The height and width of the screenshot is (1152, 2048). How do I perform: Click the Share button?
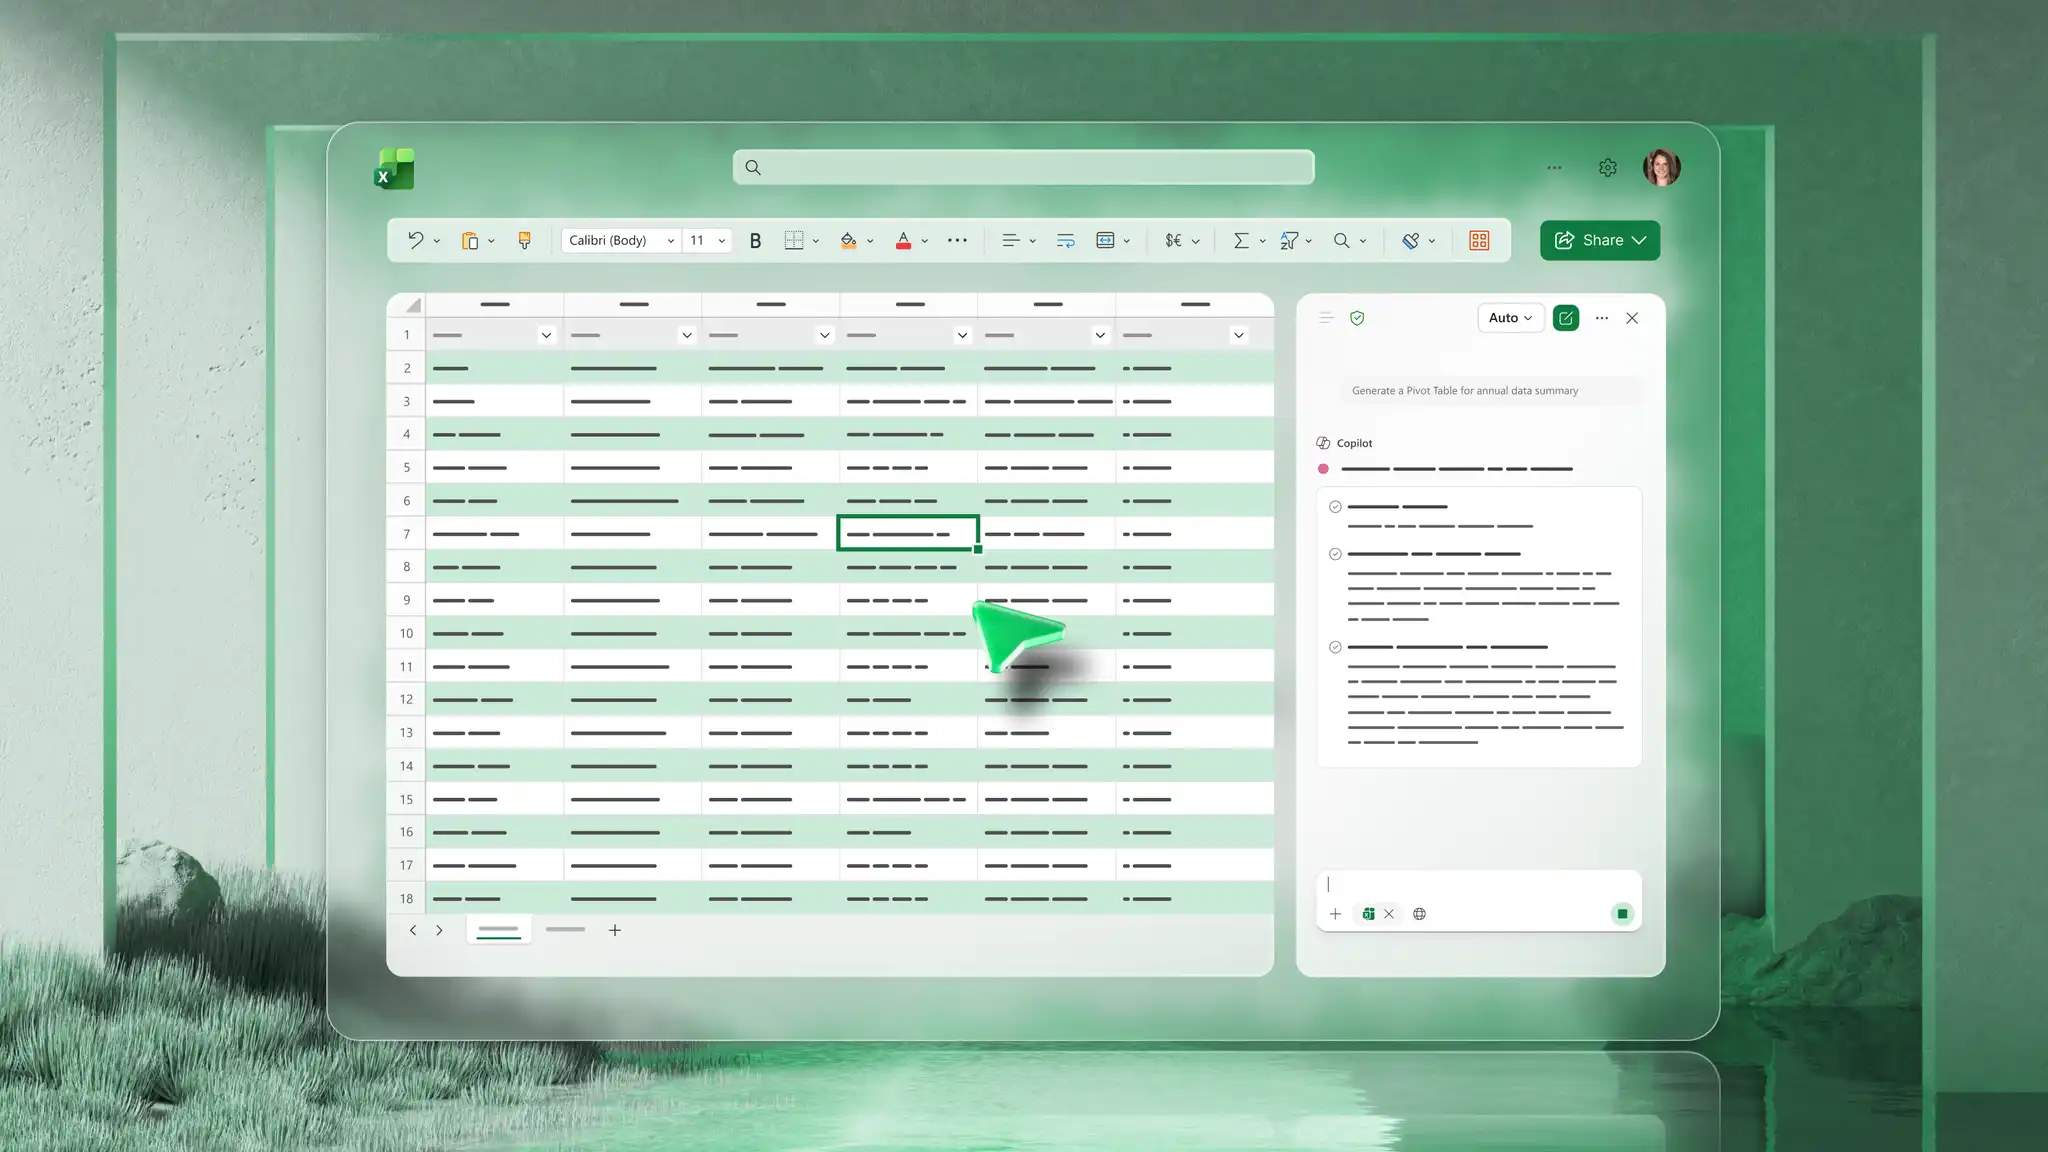1600,240
